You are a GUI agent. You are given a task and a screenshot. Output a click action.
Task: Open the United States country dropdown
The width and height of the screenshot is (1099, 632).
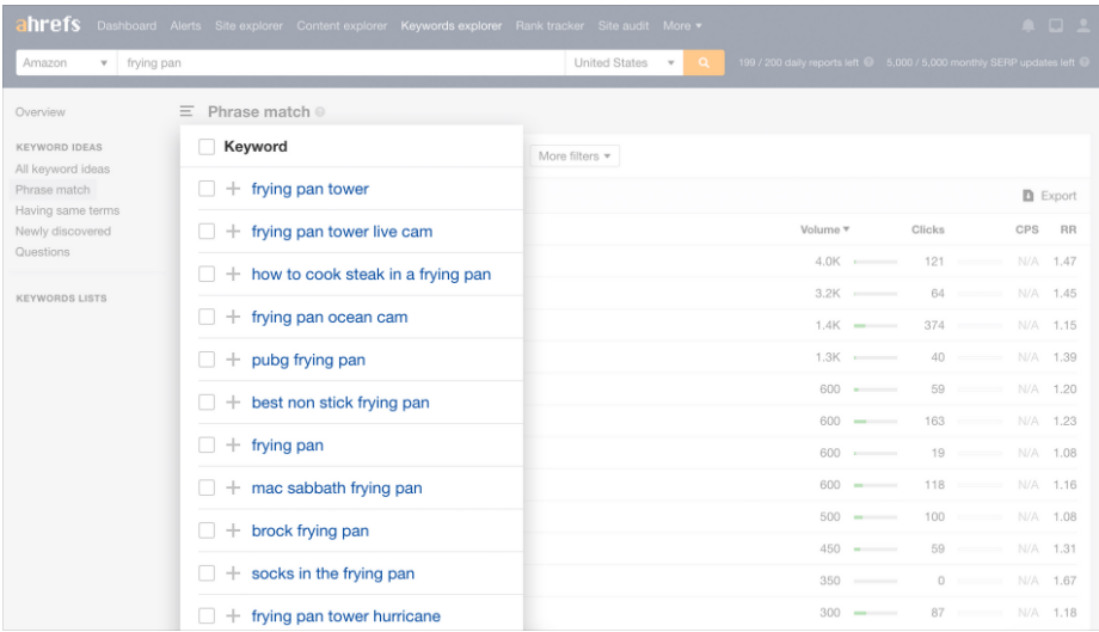(624, 62)
